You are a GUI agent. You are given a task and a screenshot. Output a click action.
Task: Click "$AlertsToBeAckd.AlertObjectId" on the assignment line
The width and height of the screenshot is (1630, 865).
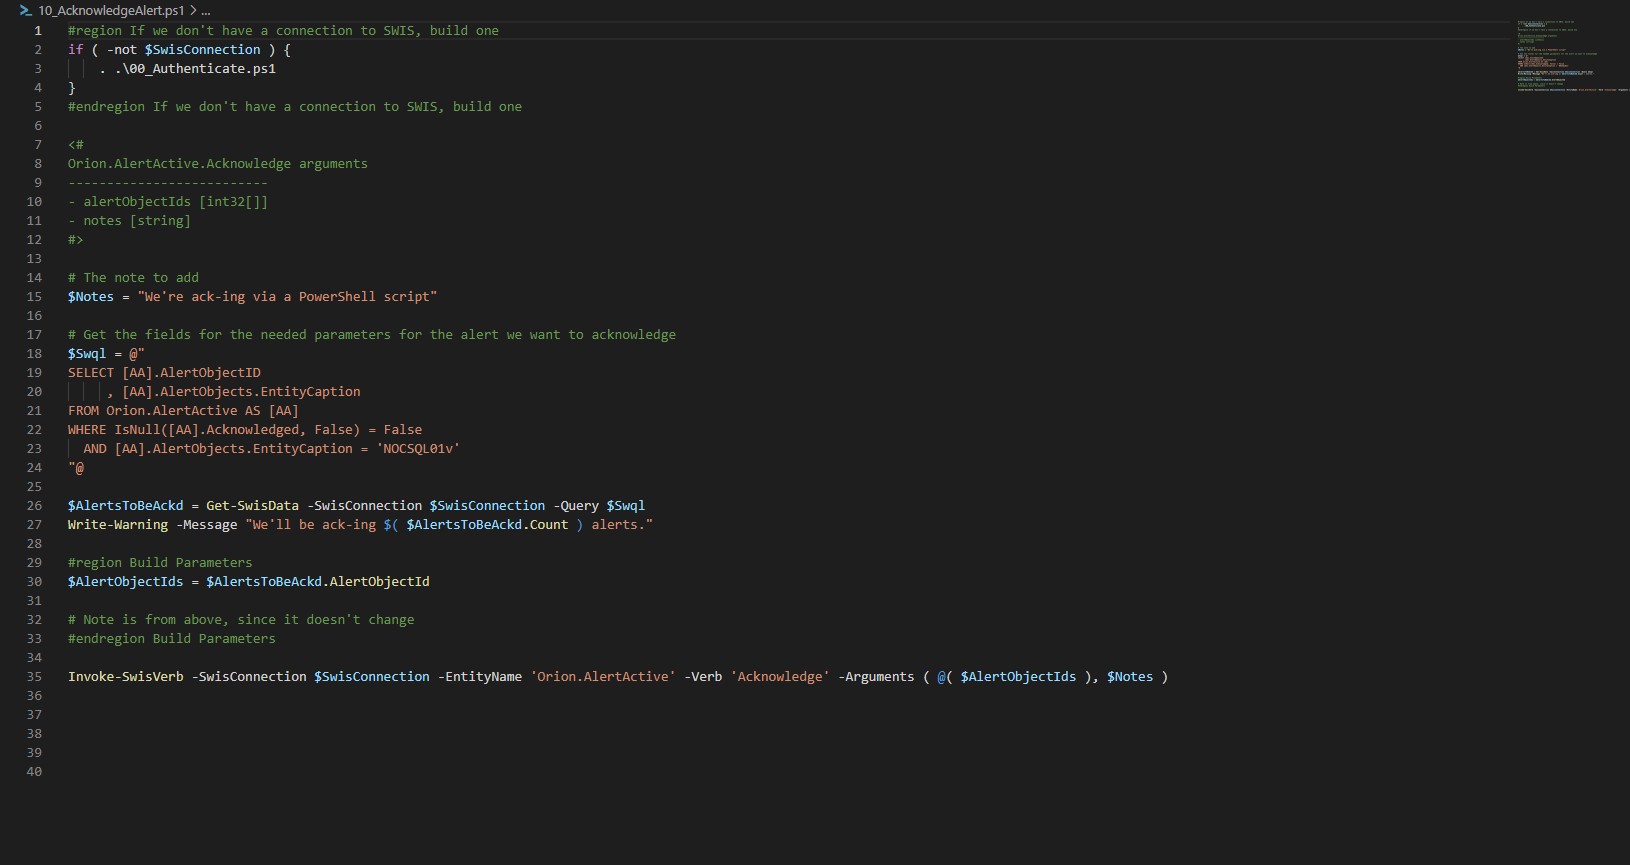pos(318,581)
